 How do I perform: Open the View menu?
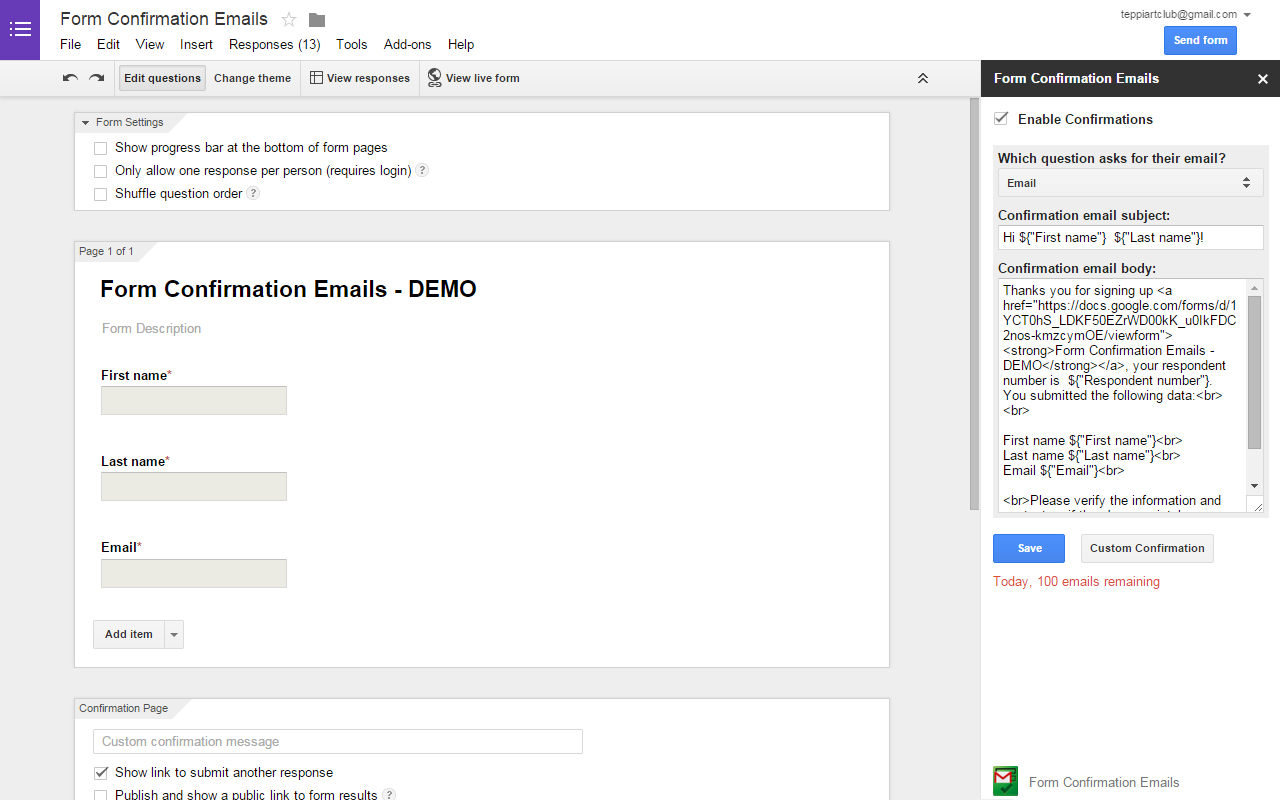[150, 44]
